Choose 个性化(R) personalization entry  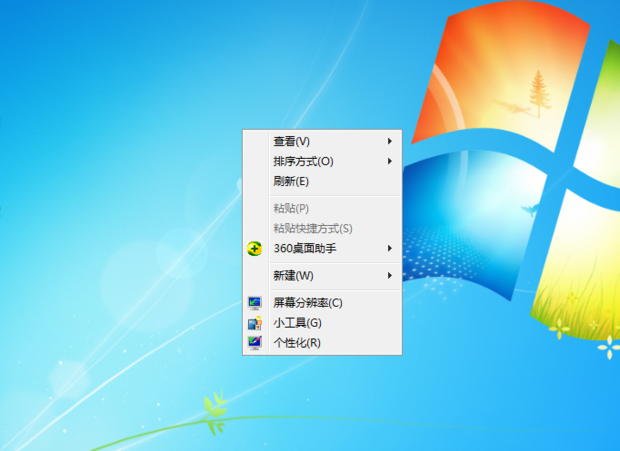click(322, 343)
